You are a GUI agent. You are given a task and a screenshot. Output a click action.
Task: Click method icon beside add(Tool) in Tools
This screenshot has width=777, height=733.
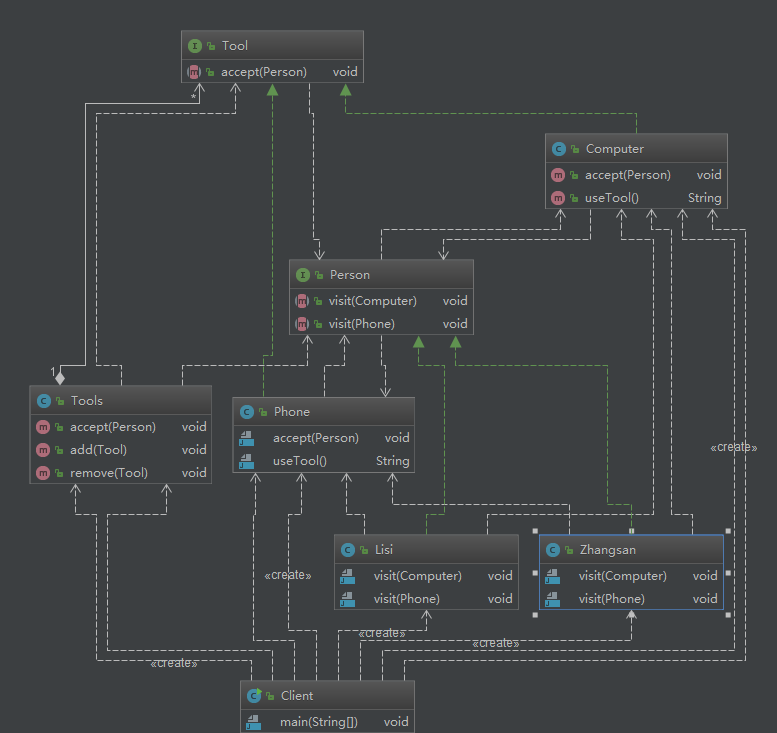click(43, 450)
